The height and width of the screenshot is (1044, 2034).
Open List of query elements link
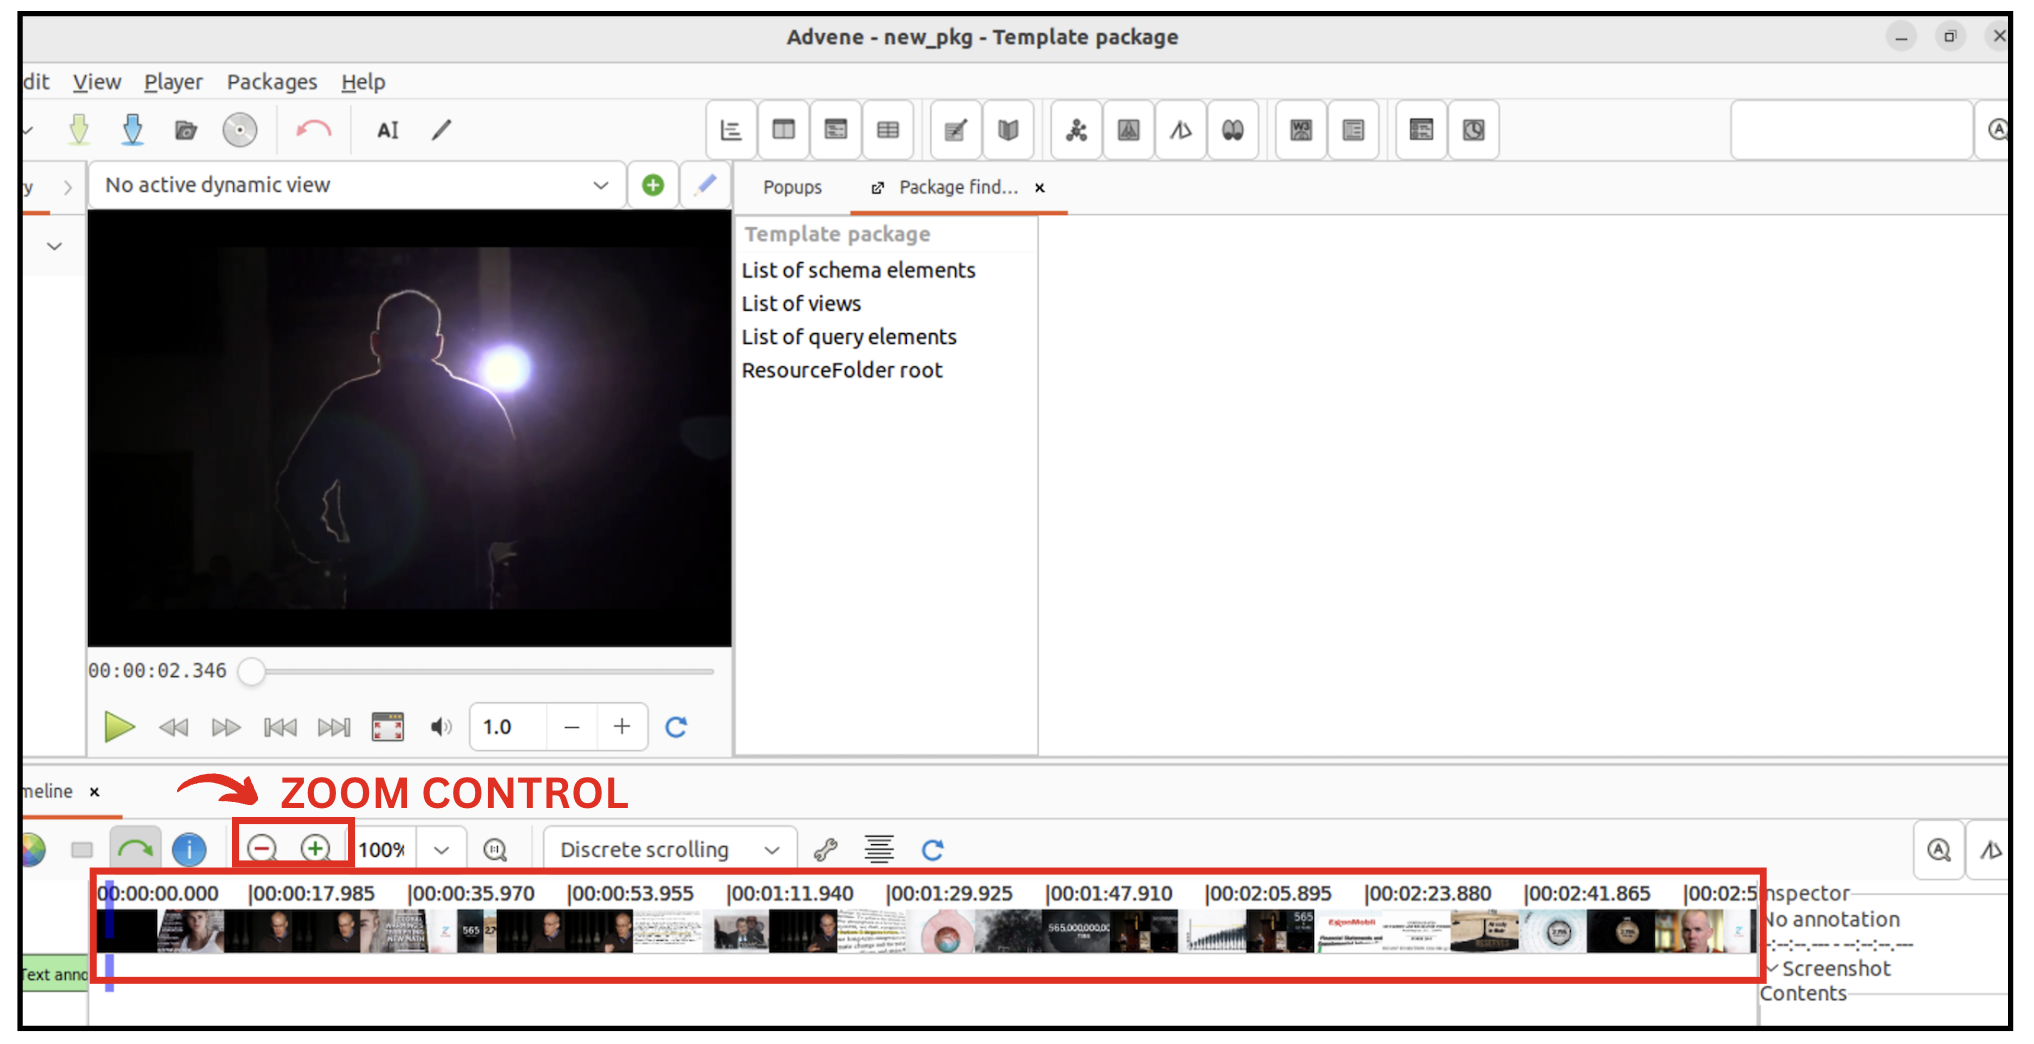pos(849,337)
